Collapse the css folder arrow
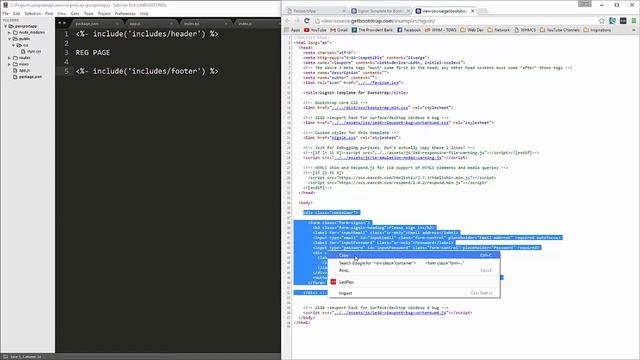Viewport: 640px width, 360px height. click(x=13, y=45)
